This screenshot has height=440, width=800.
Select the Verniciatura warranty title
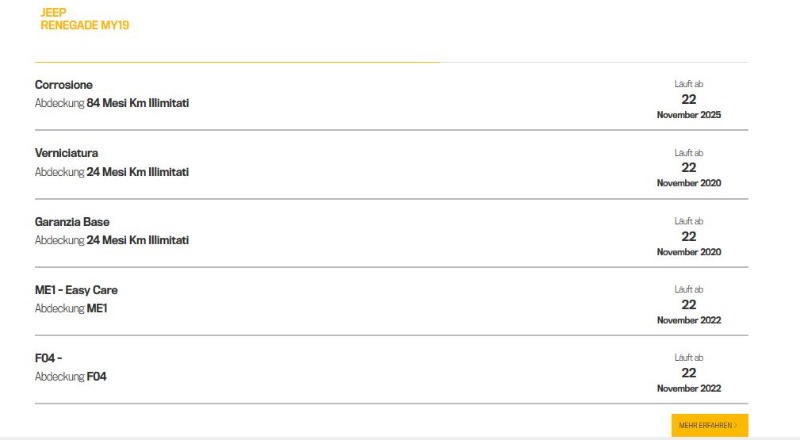click(67, 153)
